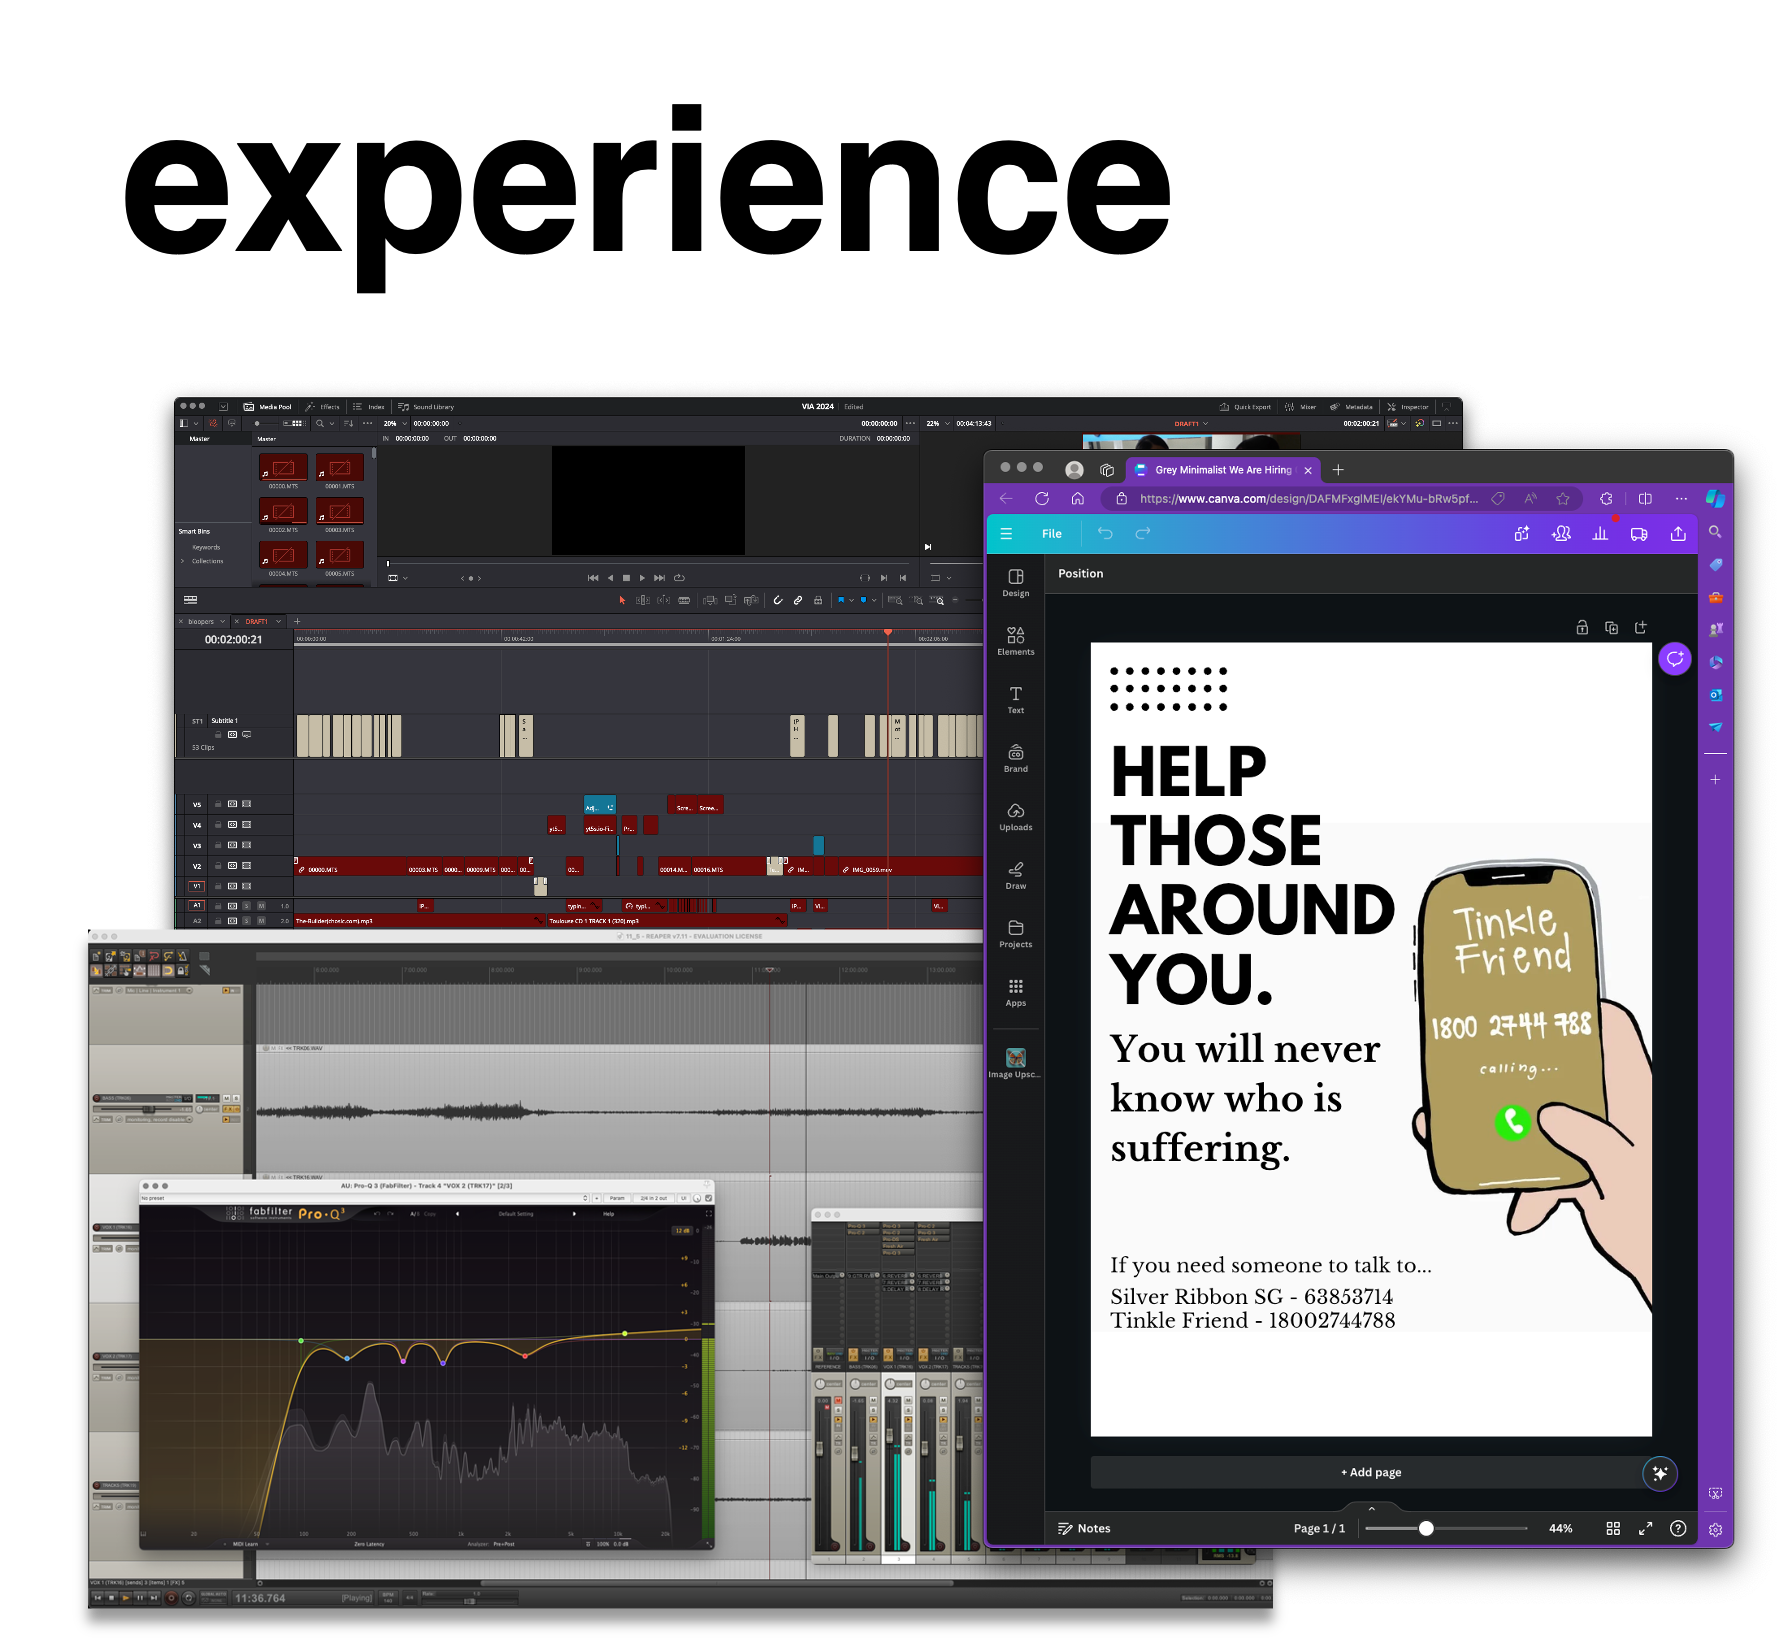Select the Text tool in Canva sidebar
The width and height of the screenshot is (1782, 1645).
pos(1015,699)
